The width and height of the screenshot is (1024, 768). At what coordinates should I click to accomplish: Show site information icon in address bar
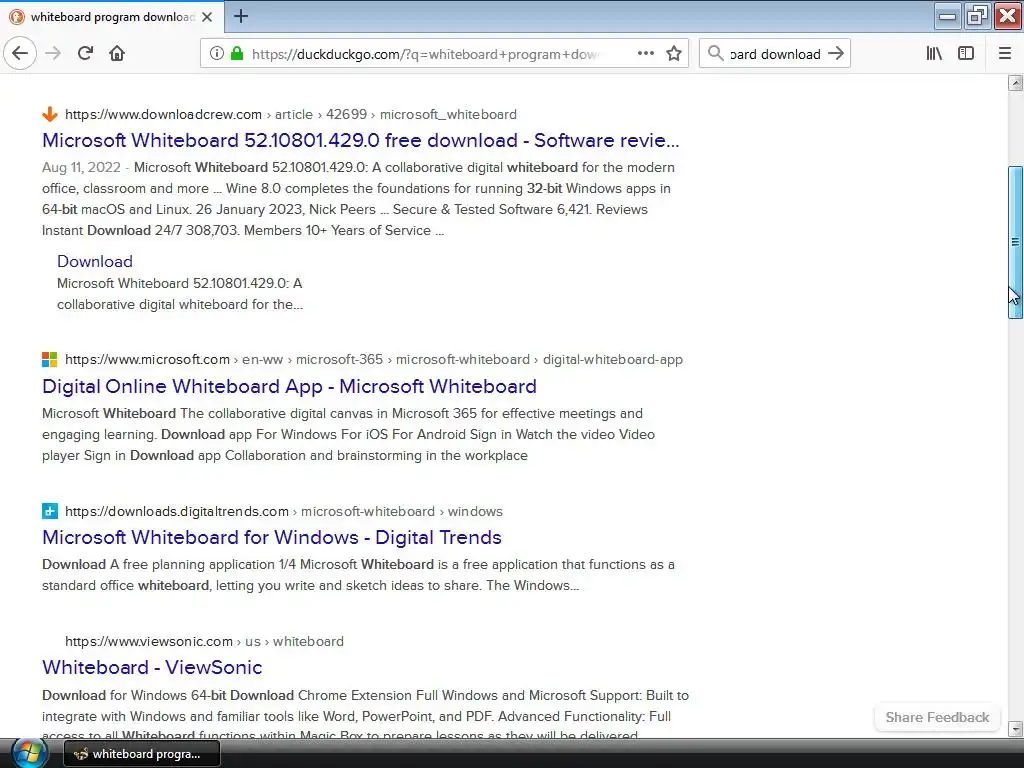coord(217,54)
